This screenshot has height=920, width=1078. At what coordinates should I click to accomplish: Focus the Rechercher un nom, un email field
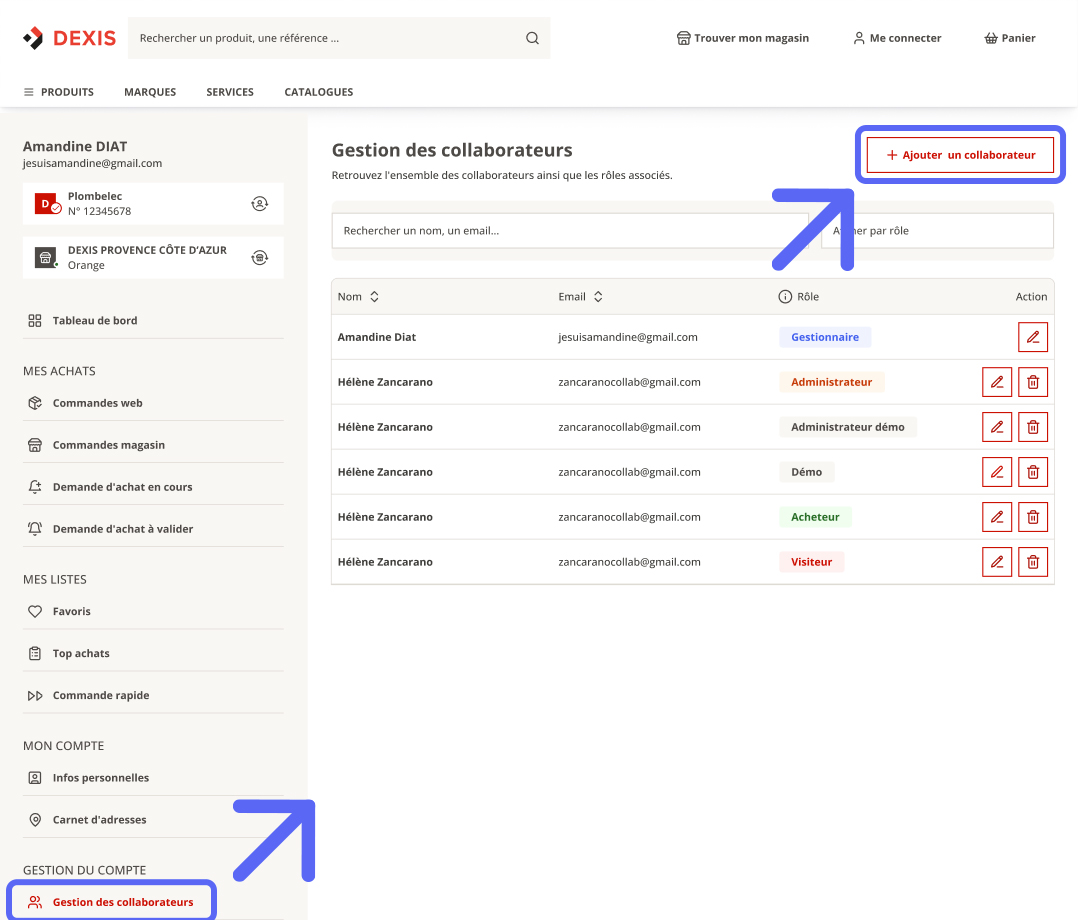[570, 230]
